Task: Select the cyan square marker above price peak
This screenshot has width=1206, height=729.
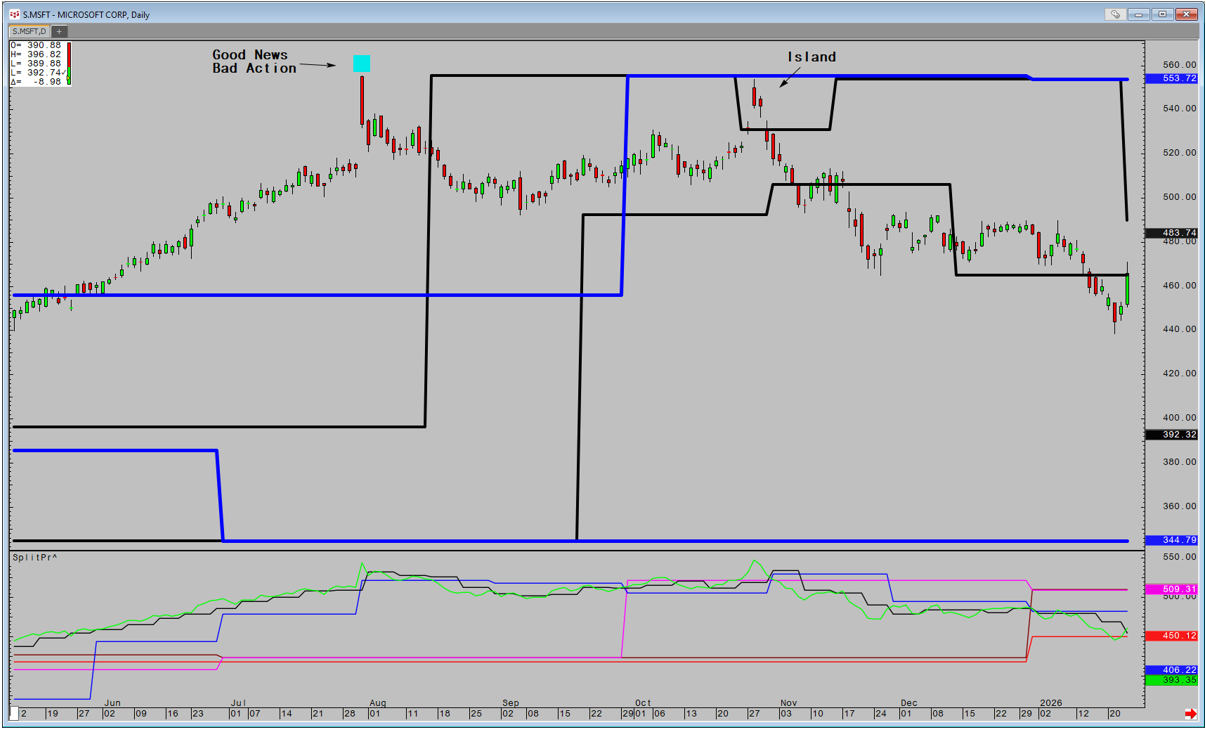Action: 362,64
